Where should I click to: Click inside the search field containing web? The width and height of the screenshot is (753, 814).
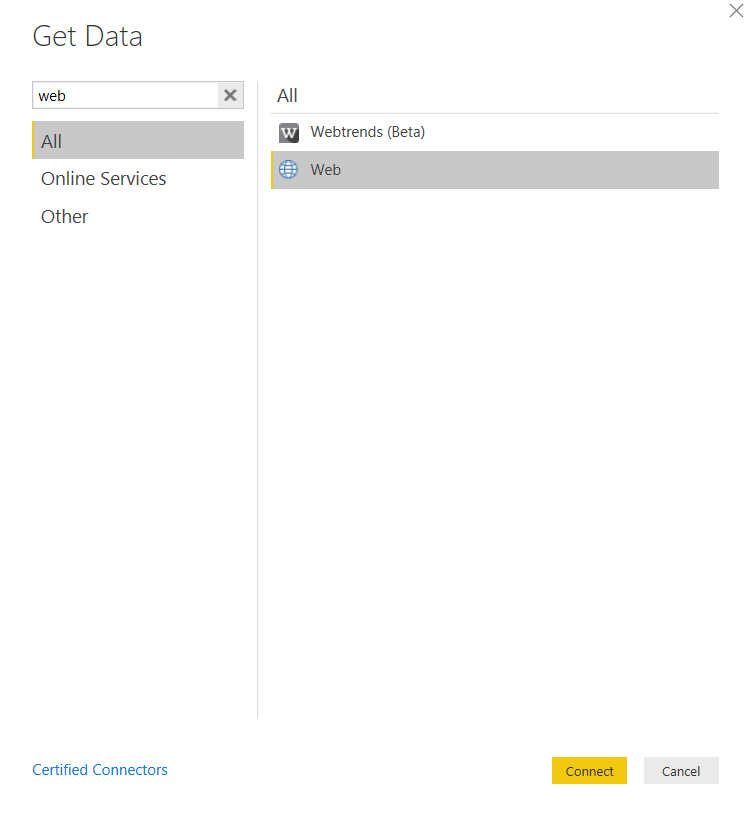click(x=125, y=95)
